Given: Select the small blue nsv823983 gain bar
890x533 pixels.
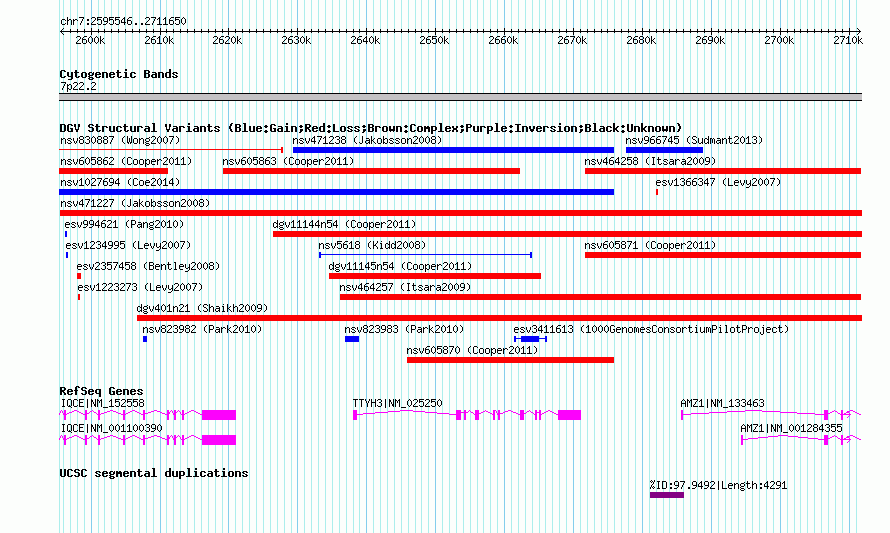Looking at the screenshot, I should (352, 339).
